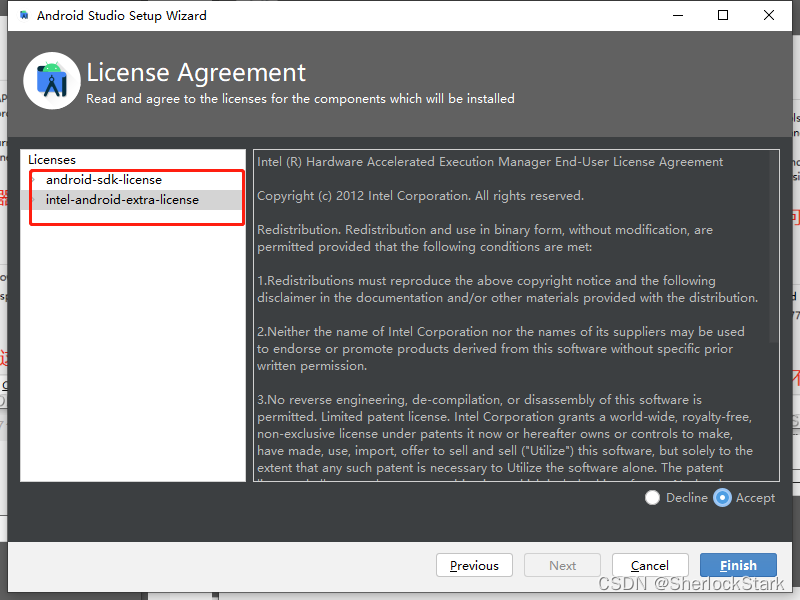The image size is (800, 600).
Task: Click the greyed-out Next button
Action: [562, 565]
